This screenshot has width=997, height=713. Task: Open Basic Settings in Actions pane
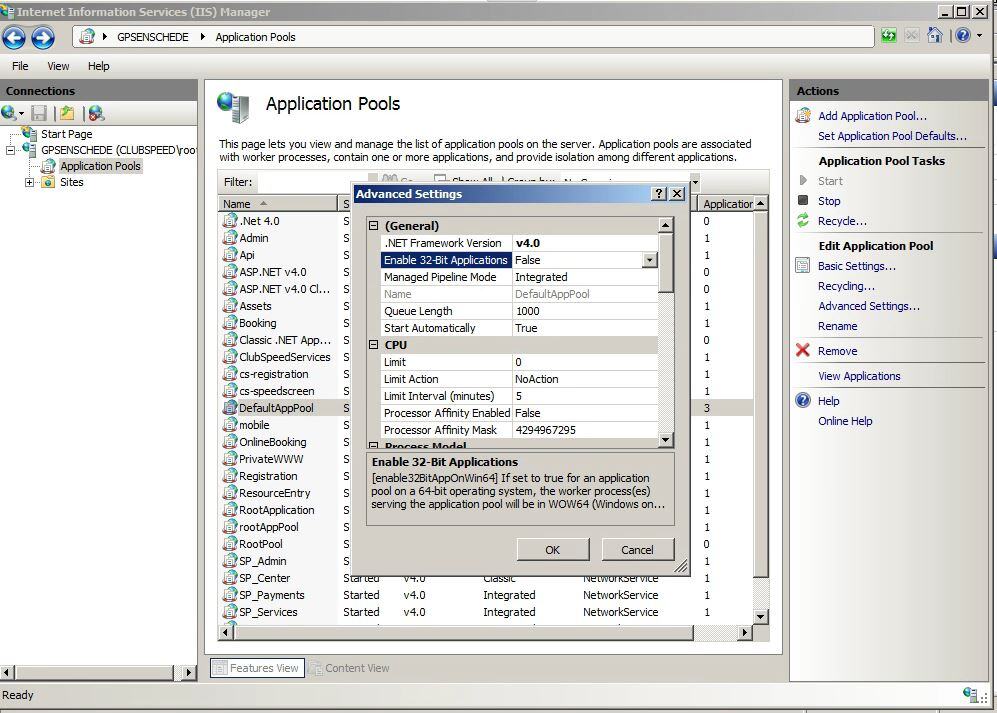click(856, 267)
